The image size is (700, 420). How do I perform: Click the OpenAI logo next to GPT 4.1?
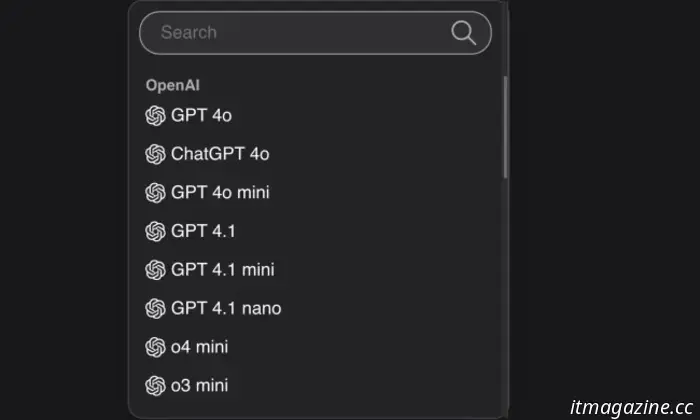[x=155, y=231]
